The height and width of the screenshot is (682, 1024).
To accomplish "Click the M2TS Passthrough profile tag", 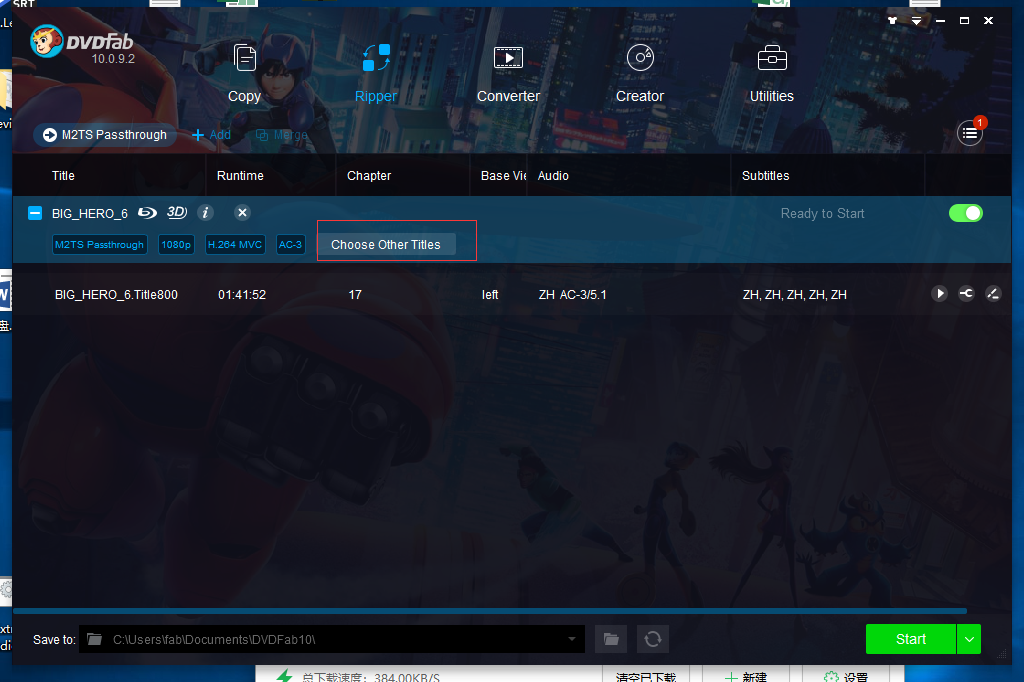I will (x=99, y=244).
